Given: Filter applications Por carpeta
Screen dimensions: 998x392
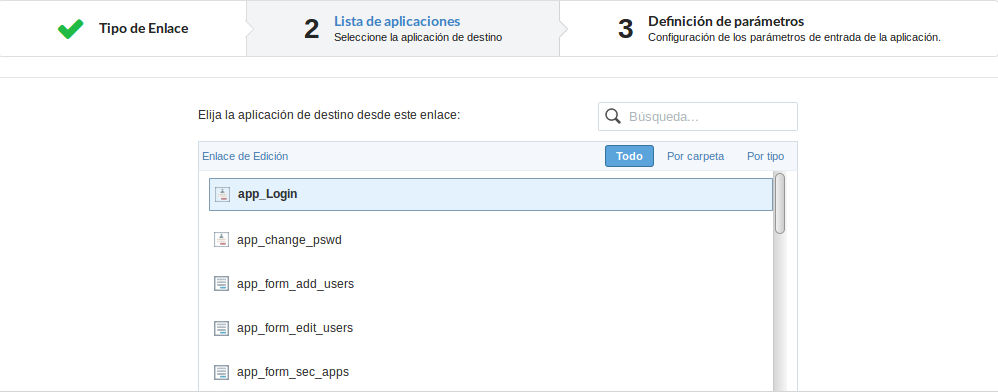Looking at the screenshot, I should point(695,156).
